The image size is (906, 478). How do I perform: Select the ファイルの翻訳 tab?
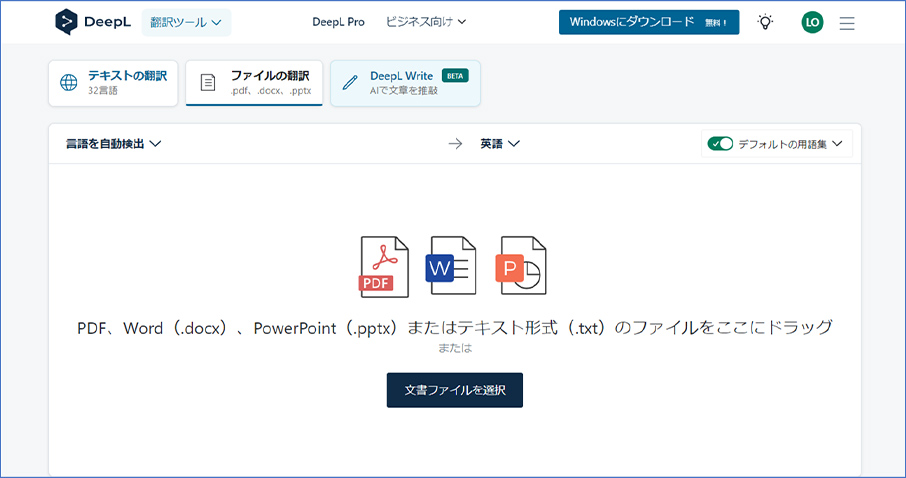pos(254,83)
